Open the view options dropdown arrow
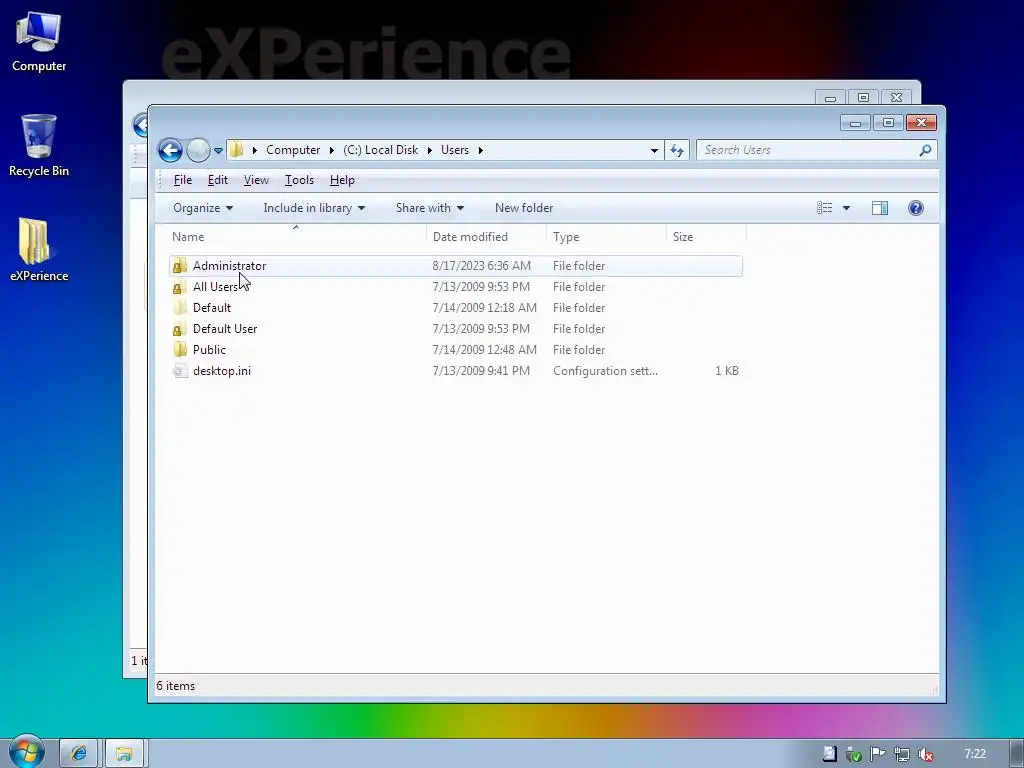The width and height of the screenshot is (1024, 768). (846, 208)
